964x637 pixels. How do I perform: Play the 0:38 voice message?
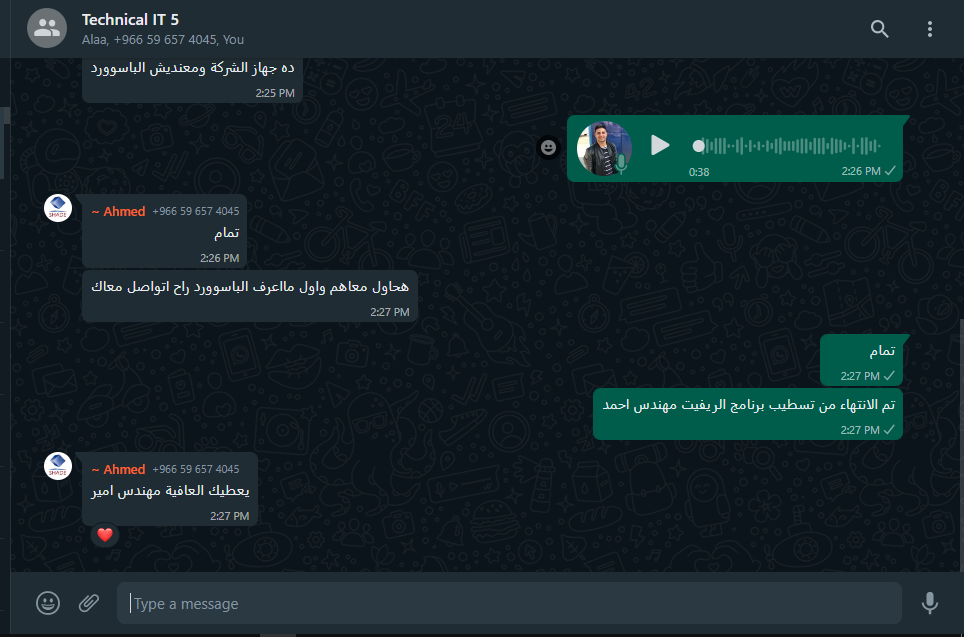(660, 146)
